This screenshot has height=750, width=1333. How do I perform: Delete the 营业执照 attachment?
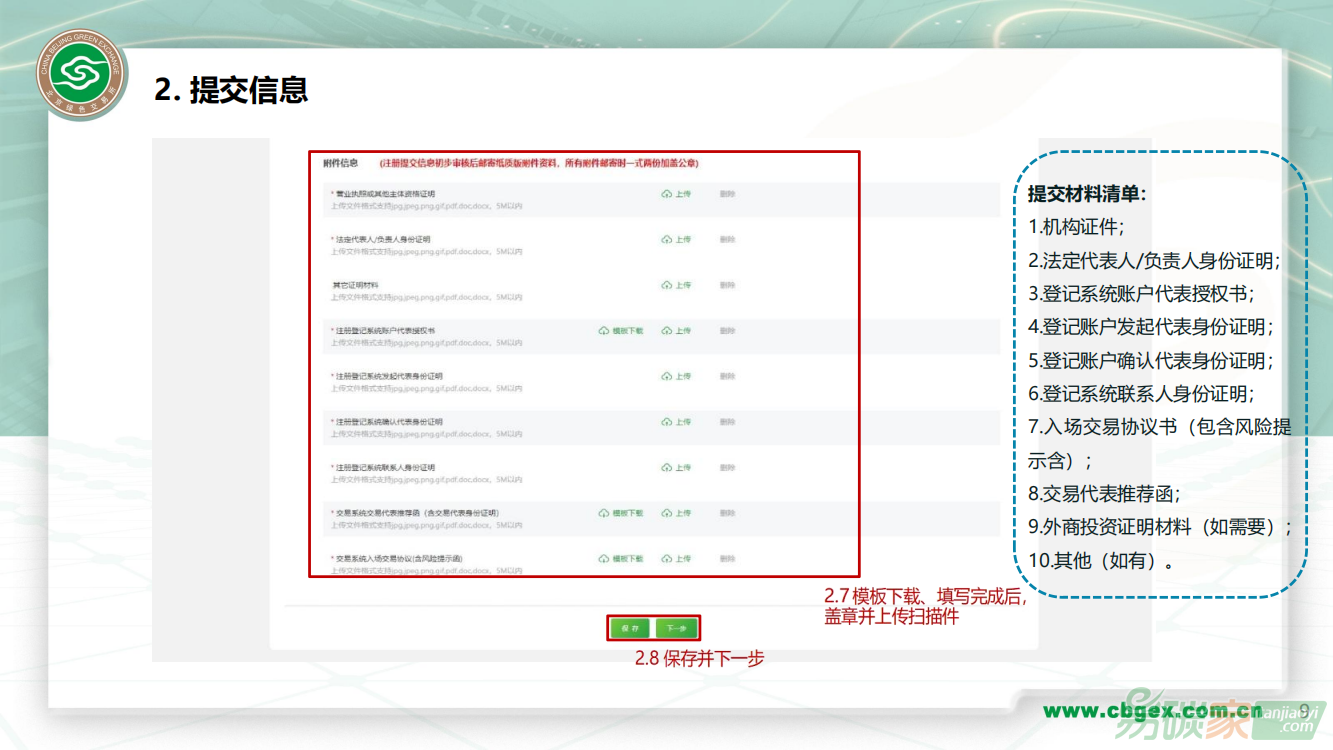point(727,194)
